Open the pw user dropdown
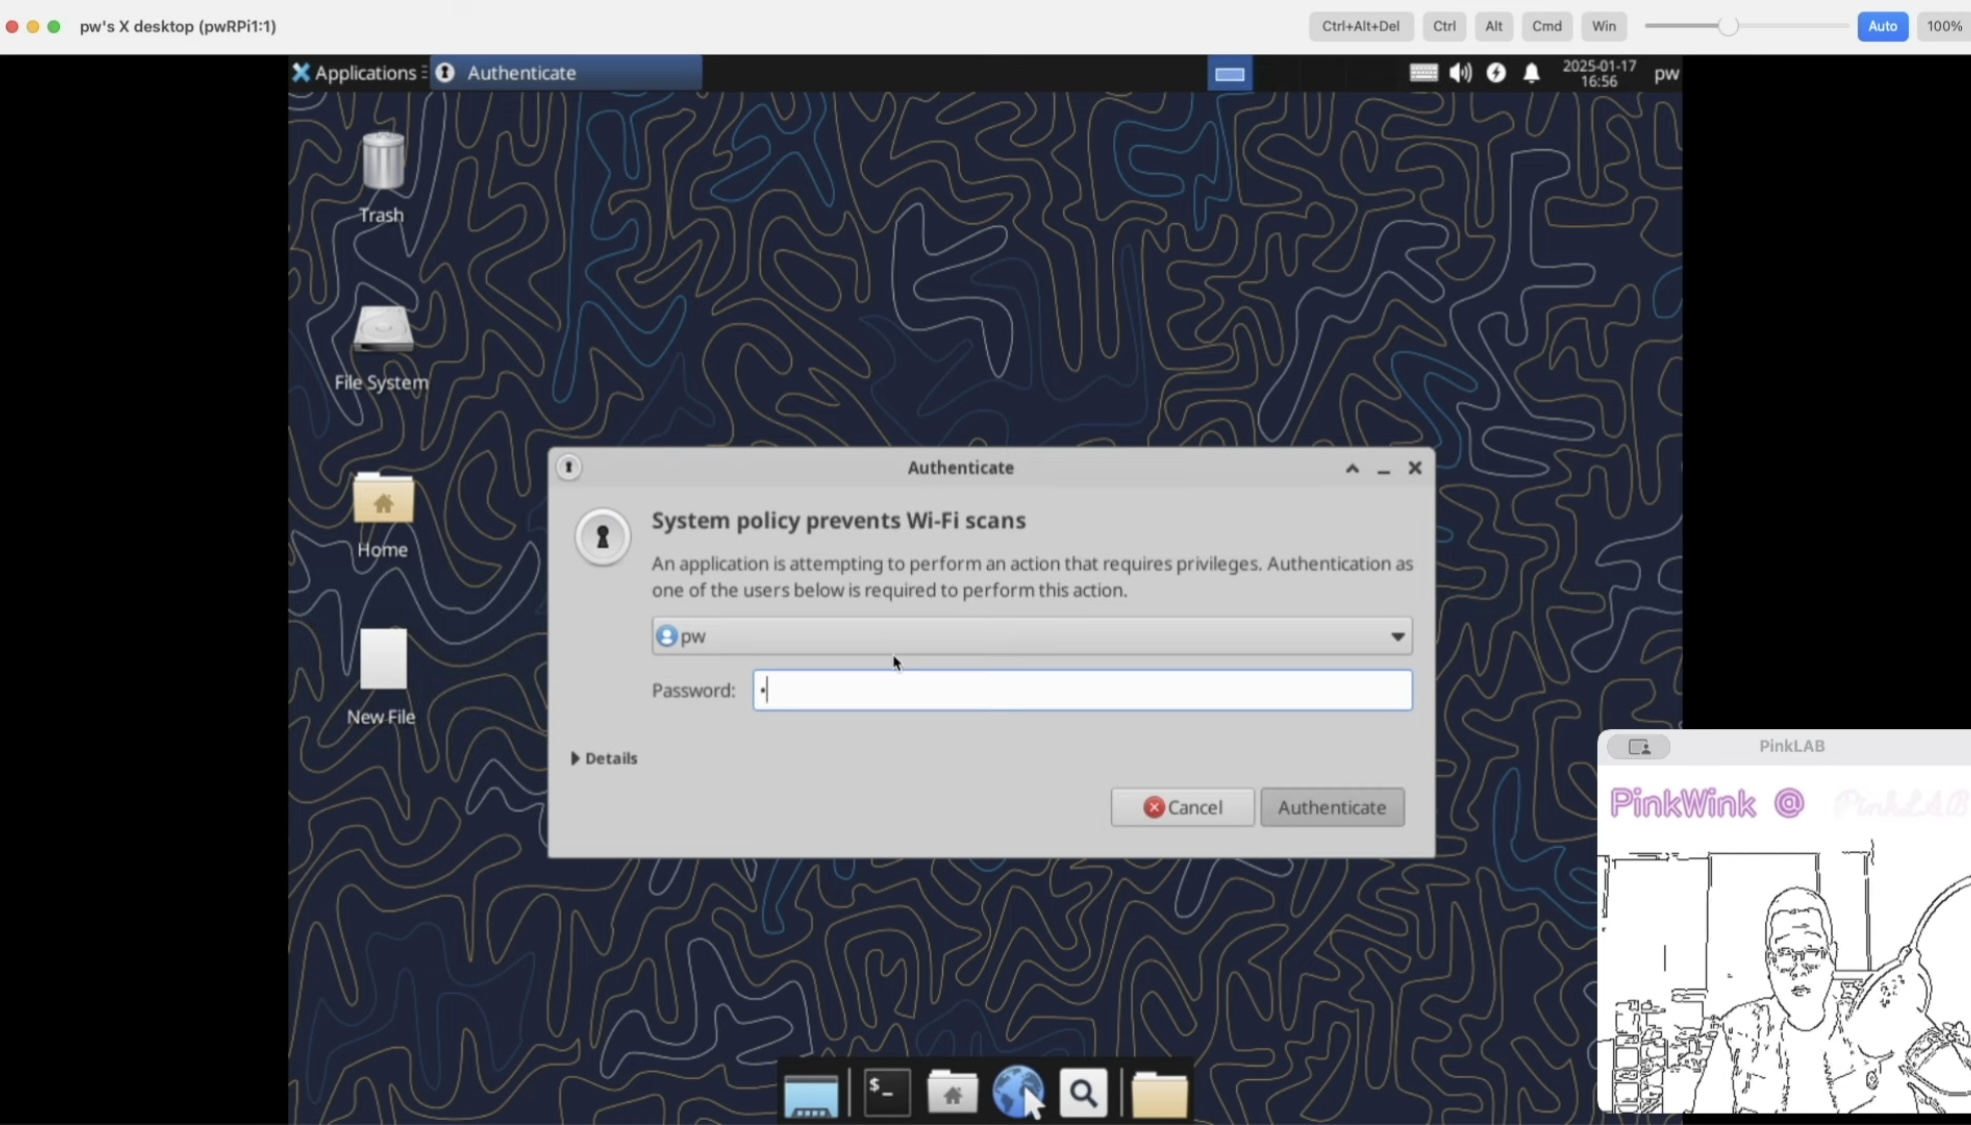The width and height of the screenshot is (1971, 1125). 1031,636
